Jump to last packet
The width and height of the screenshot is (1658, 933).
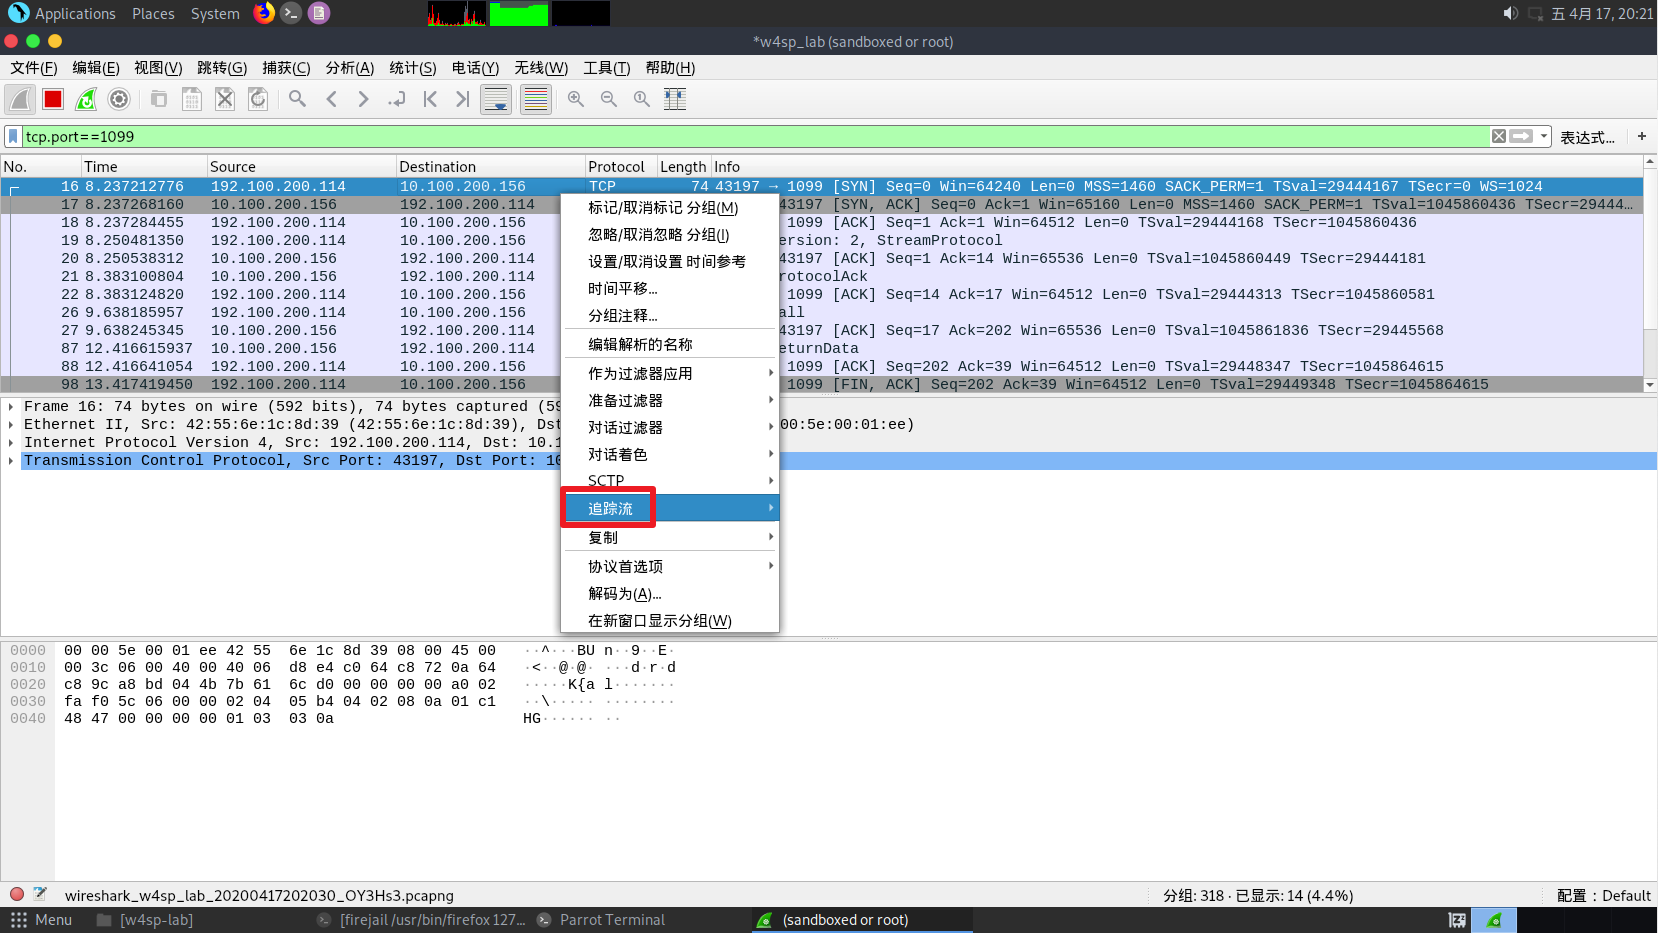pyautogui.click(x=463, y=99)
